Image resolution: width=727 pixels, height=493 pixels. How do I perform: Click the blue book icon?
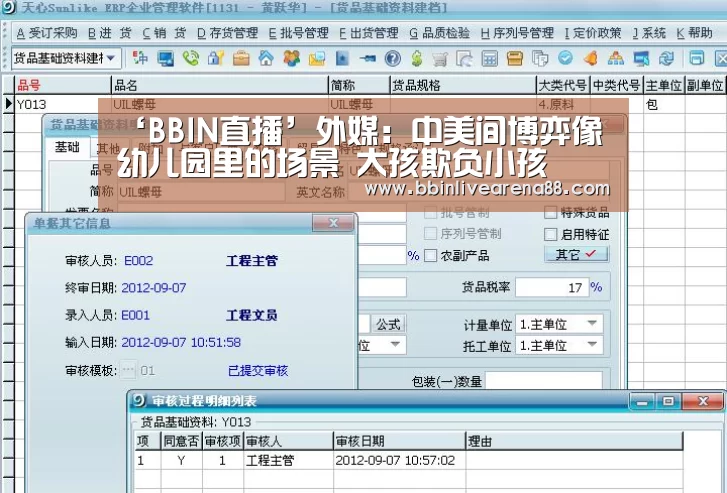(342, 58)
